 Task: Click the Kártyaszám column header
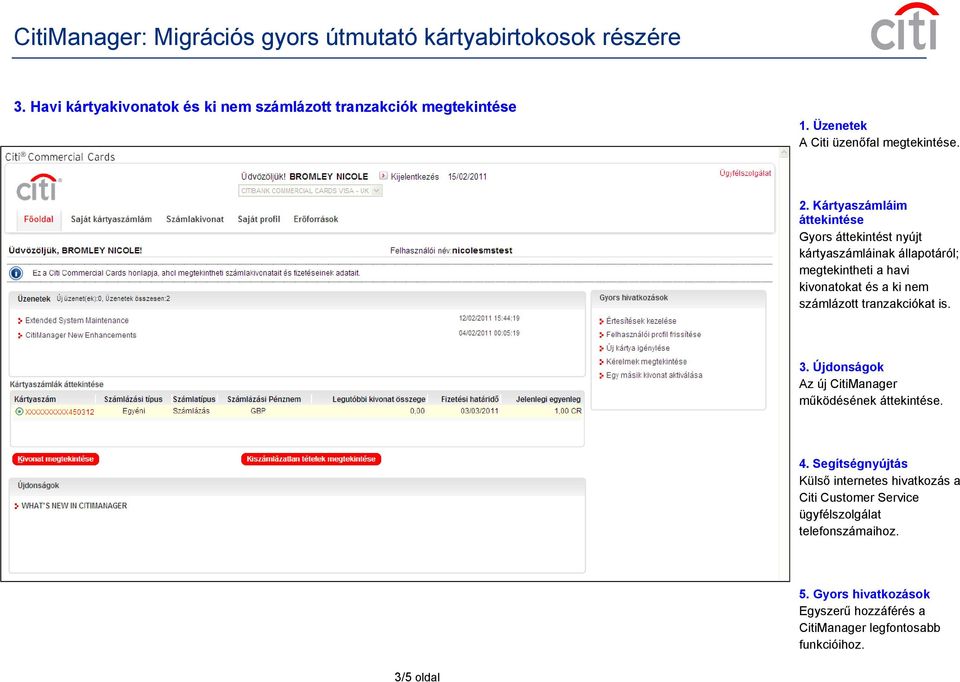(35, 399)
